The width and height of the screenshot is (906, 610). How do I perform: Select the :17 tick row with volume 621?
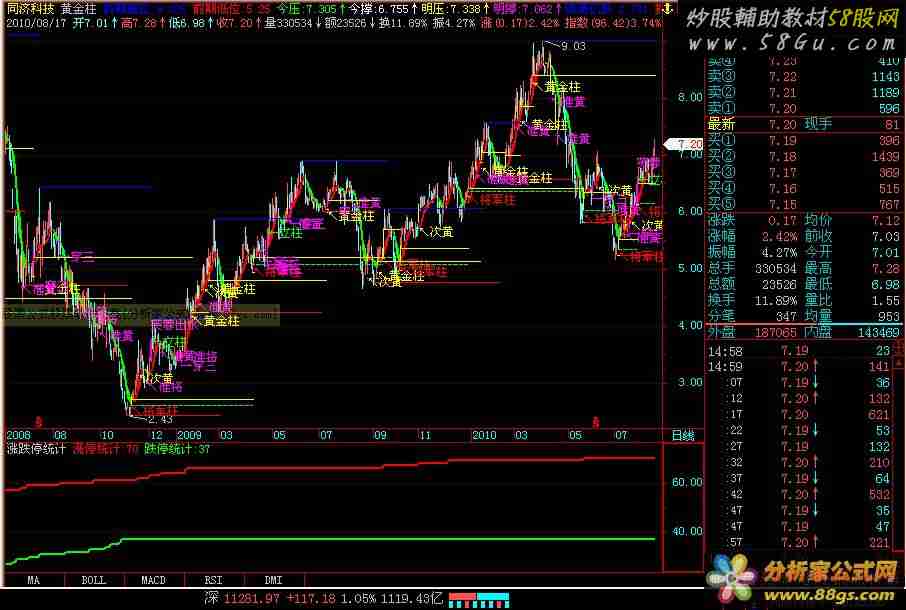pyautogui.click(x=800, y=414)
